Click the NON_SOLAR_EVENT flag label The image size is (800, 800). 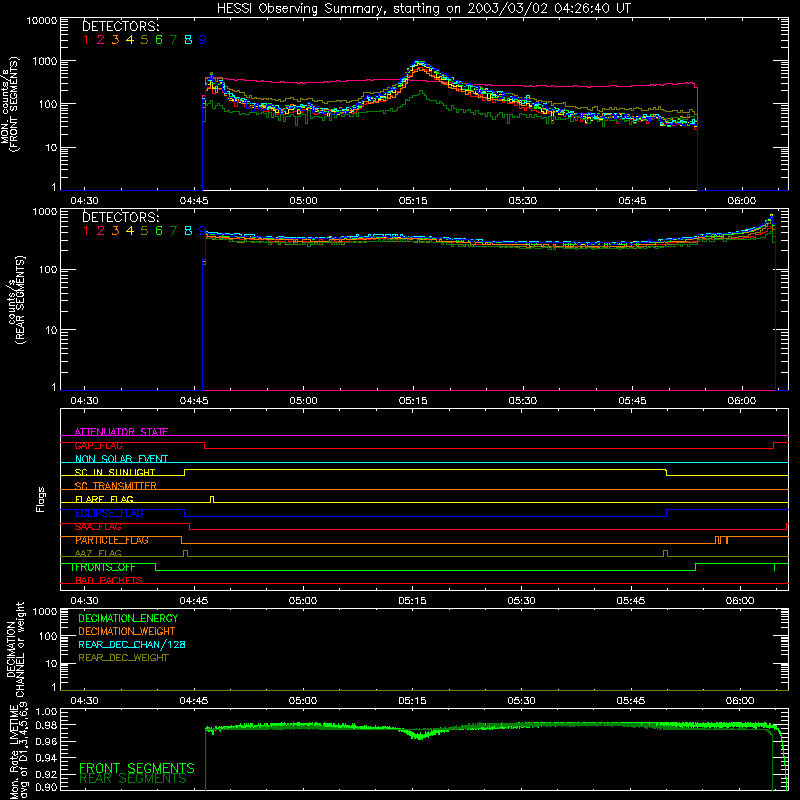tap(121, 459)
